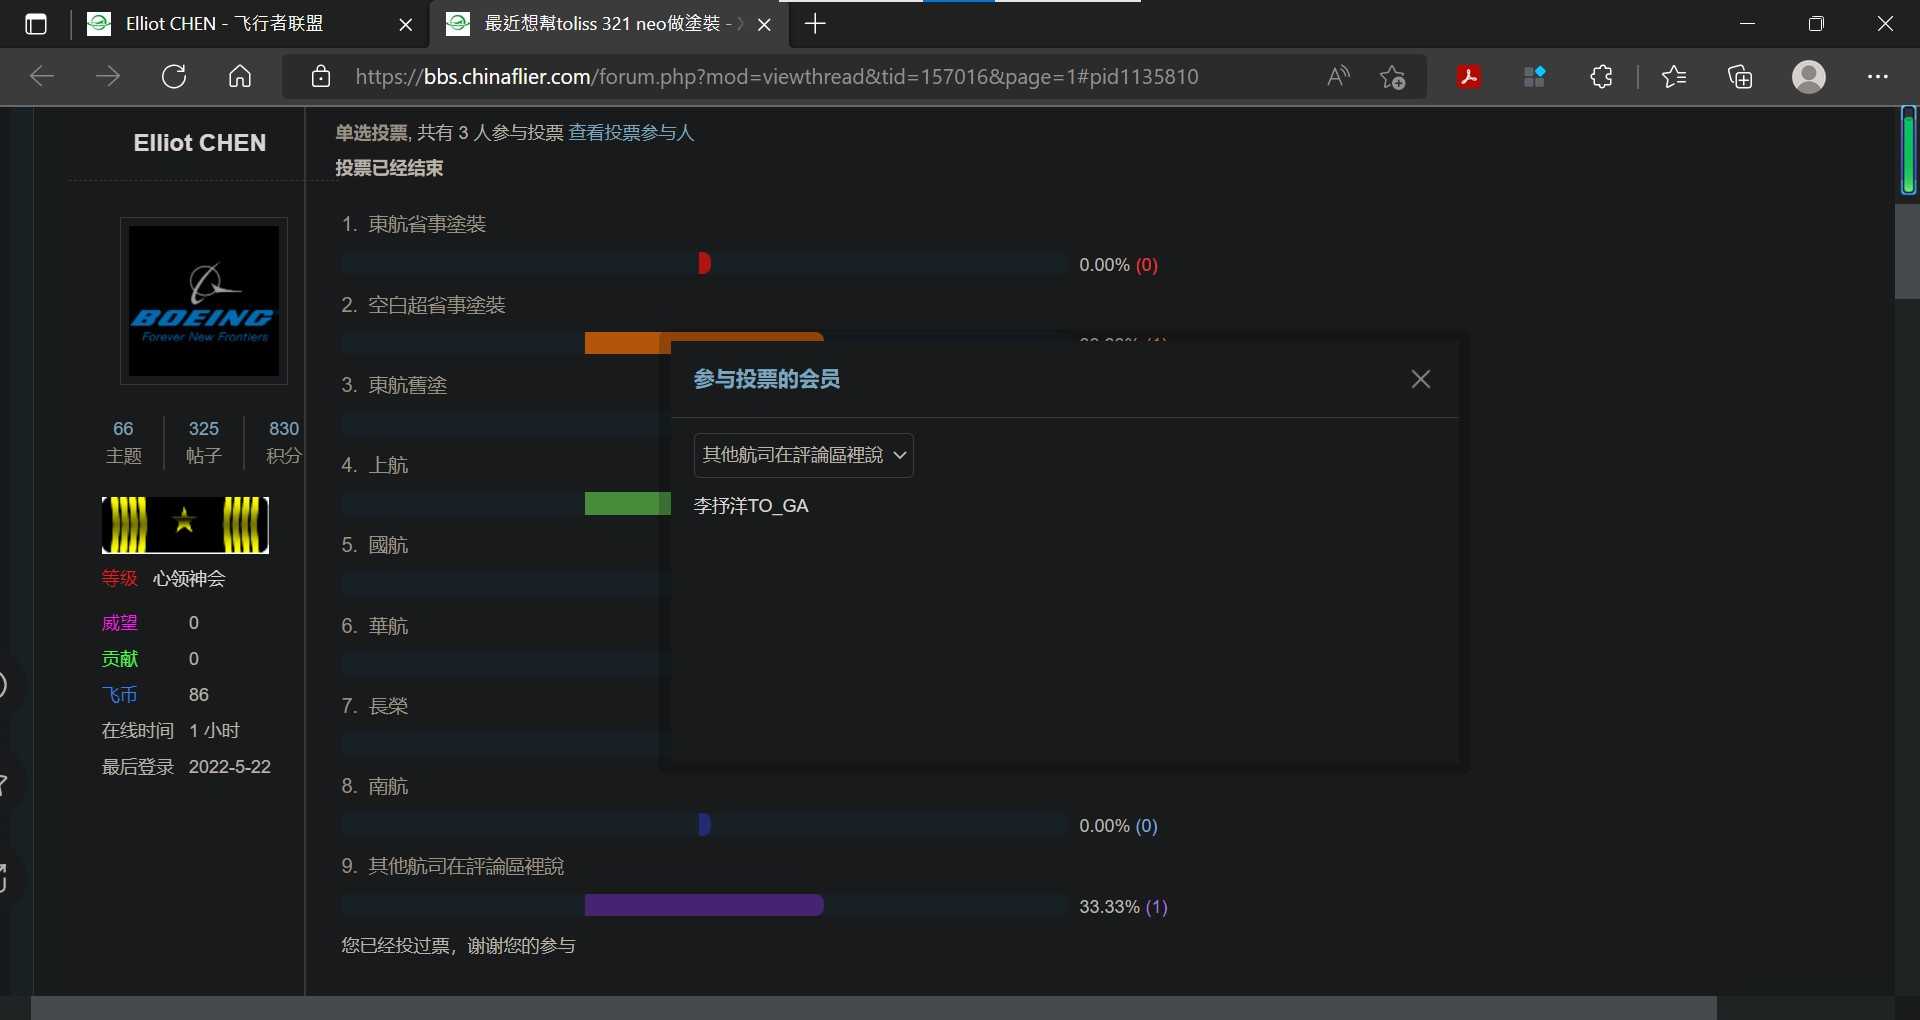1920x1020 pixels.
Task: Click the 心领神会 level link
Action: (189, 579)
